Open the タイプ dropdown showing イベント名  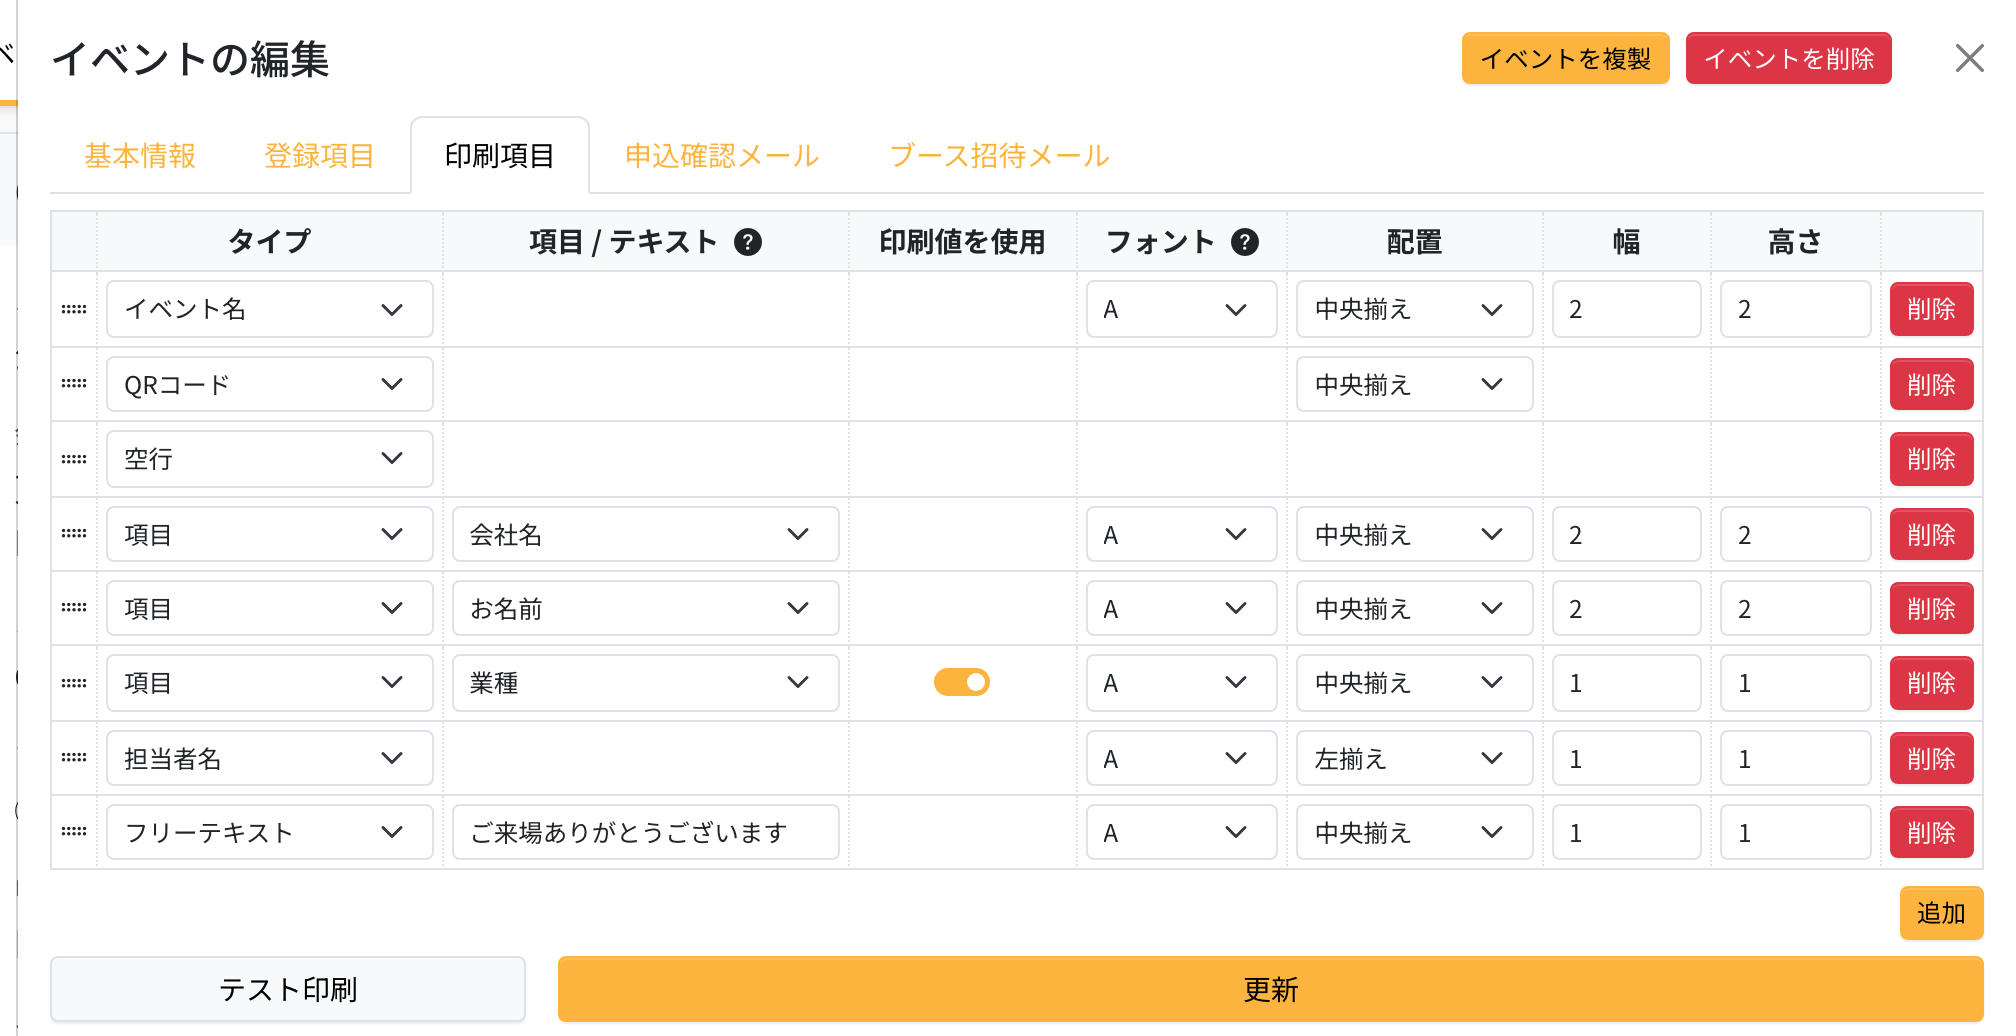pyautogui.click(x=270, y=309)
